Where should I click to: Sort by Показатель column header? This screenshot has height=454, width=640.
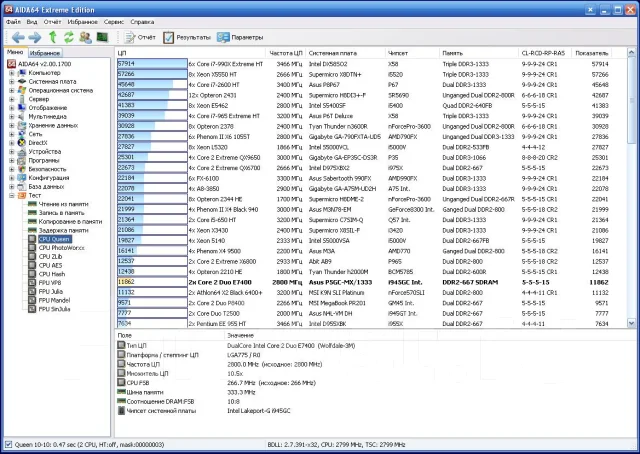pyautogui.click(x=592, y=53)
